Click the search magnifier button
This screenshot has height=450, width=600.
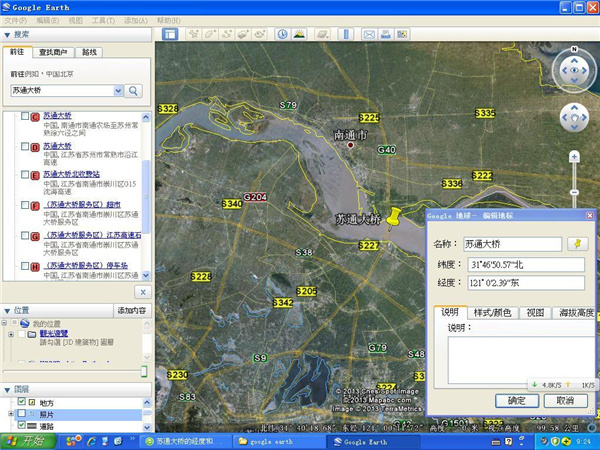pyautogui.click(x=133, y=91)
